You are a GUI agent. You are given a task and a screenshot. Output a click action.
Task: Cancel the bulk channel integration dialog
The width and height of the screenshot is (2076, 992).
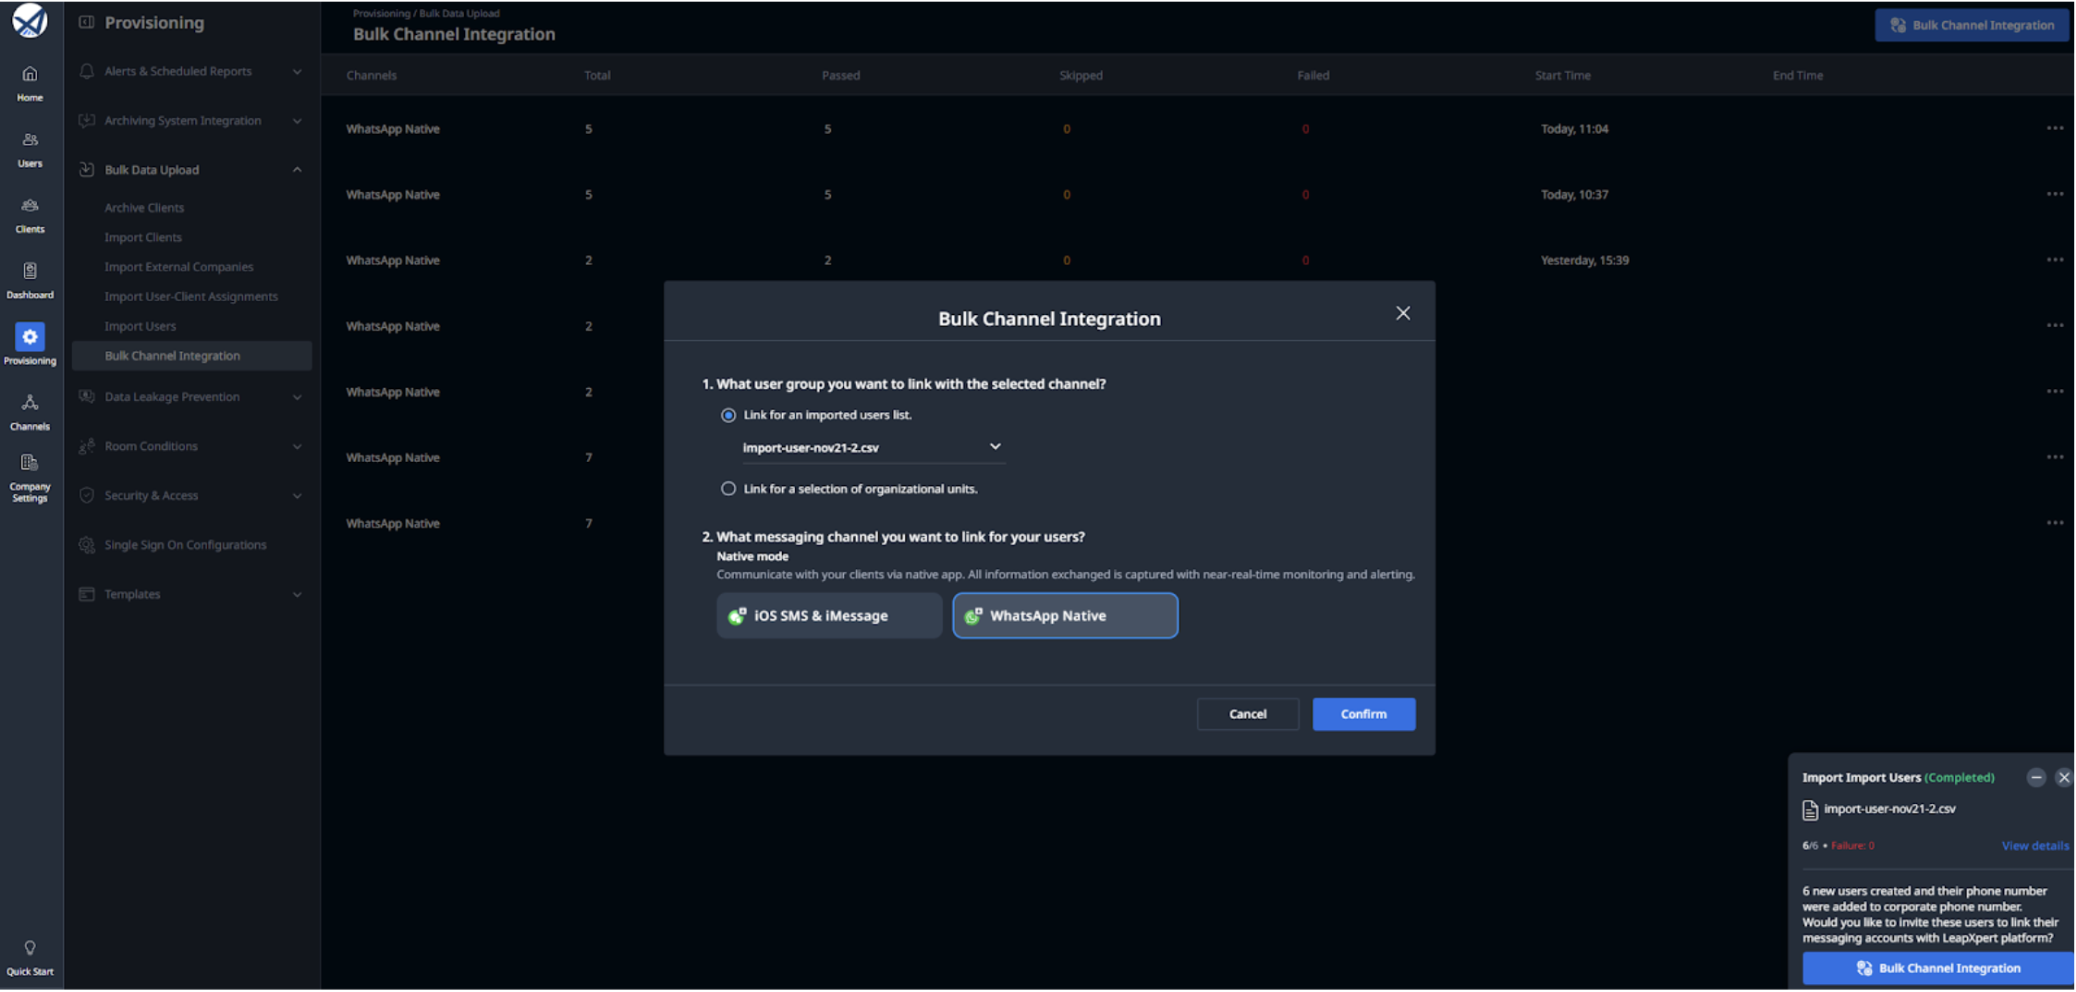[1247, 714]
